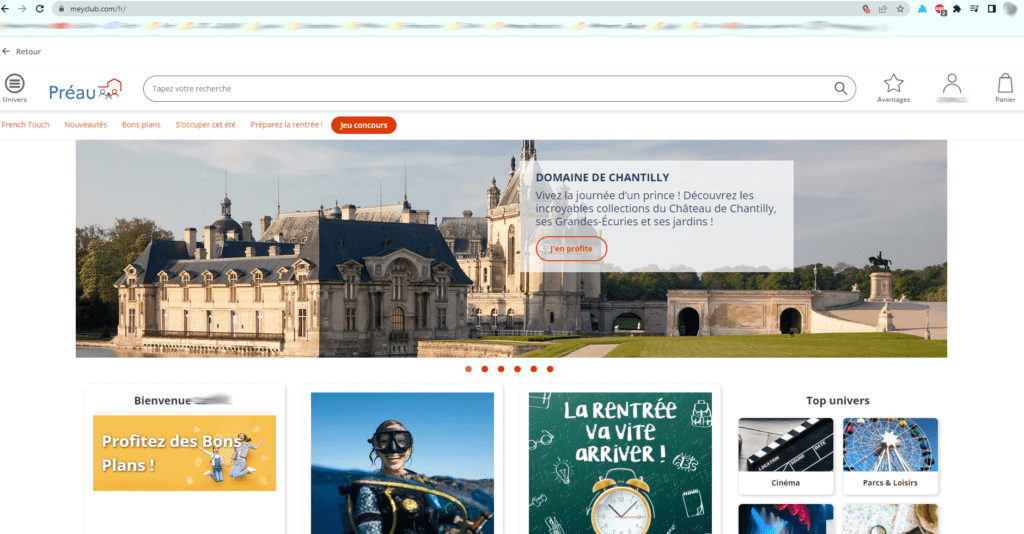Click the Préau logo
This screenshot has width=1024, height=534.
(x=85, y=91)
